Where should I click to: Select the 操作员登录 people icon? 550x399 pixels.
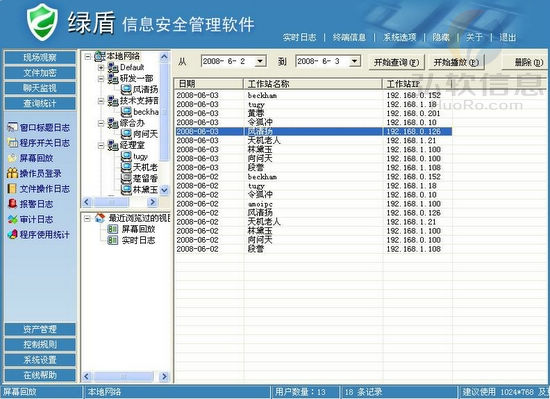coord(12,173)
